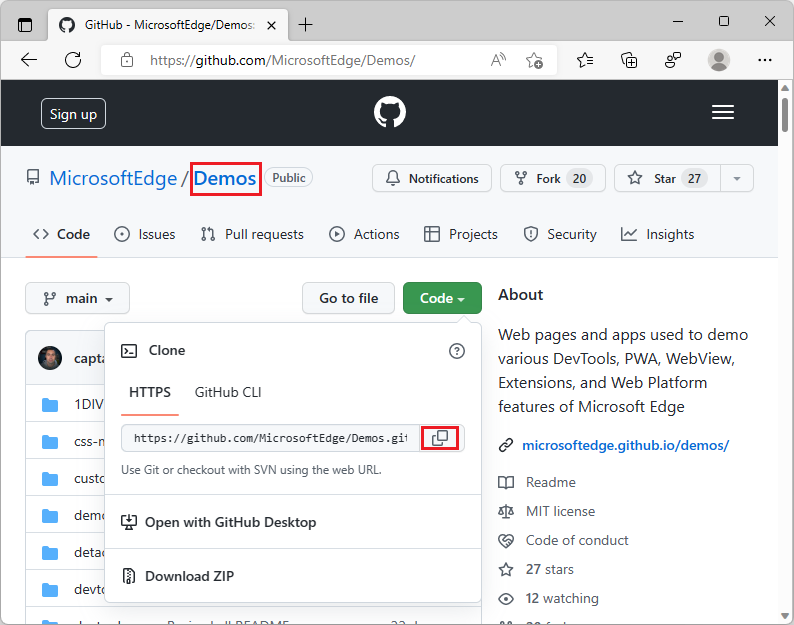Open the Issues tab
The width and height of the screenshot is (794, 625).
point(145,234)
